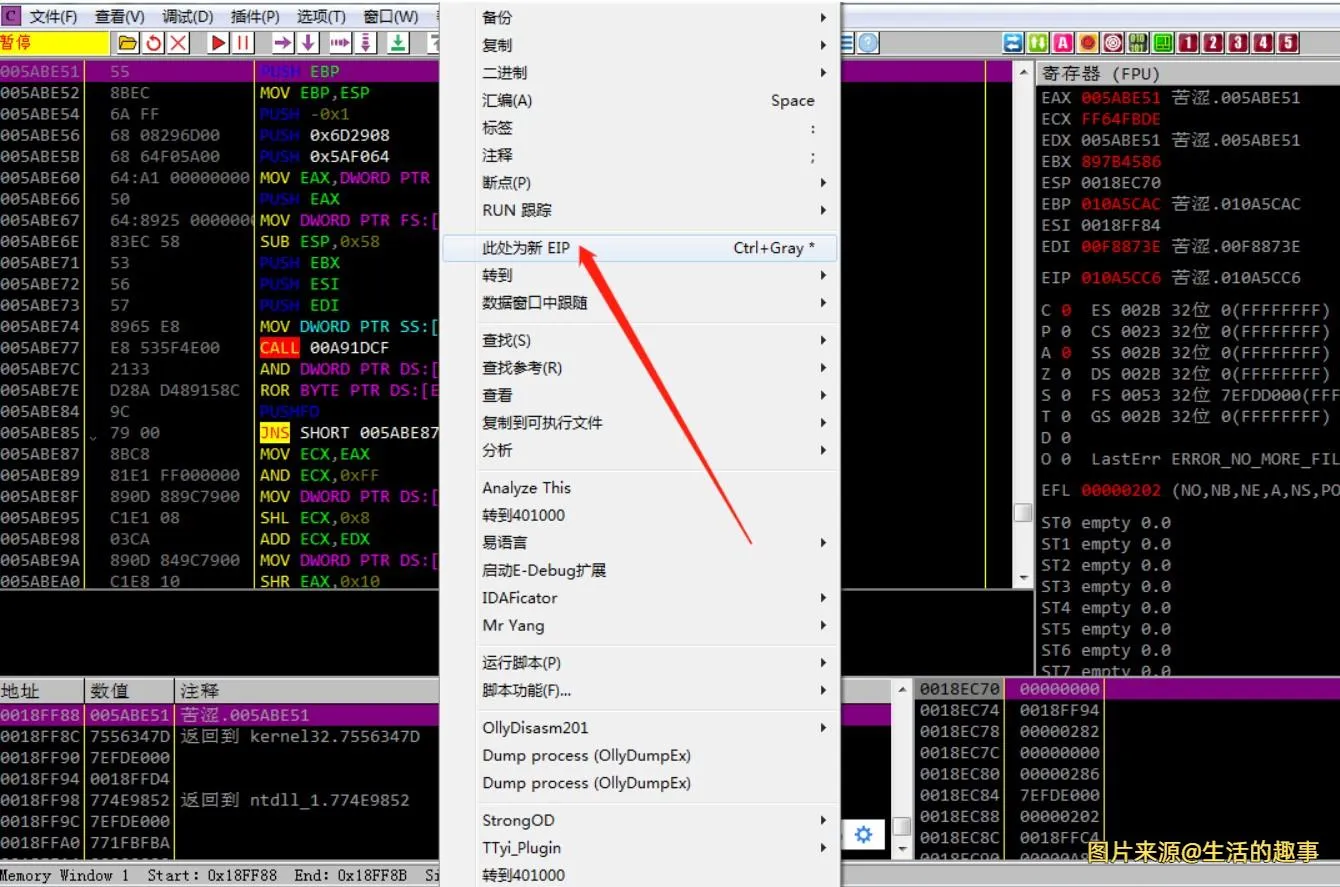The height and width of the screenshot is (887, 1340).
Task: Expand the StrongOD plugin submenu
Action: point(518,819)
